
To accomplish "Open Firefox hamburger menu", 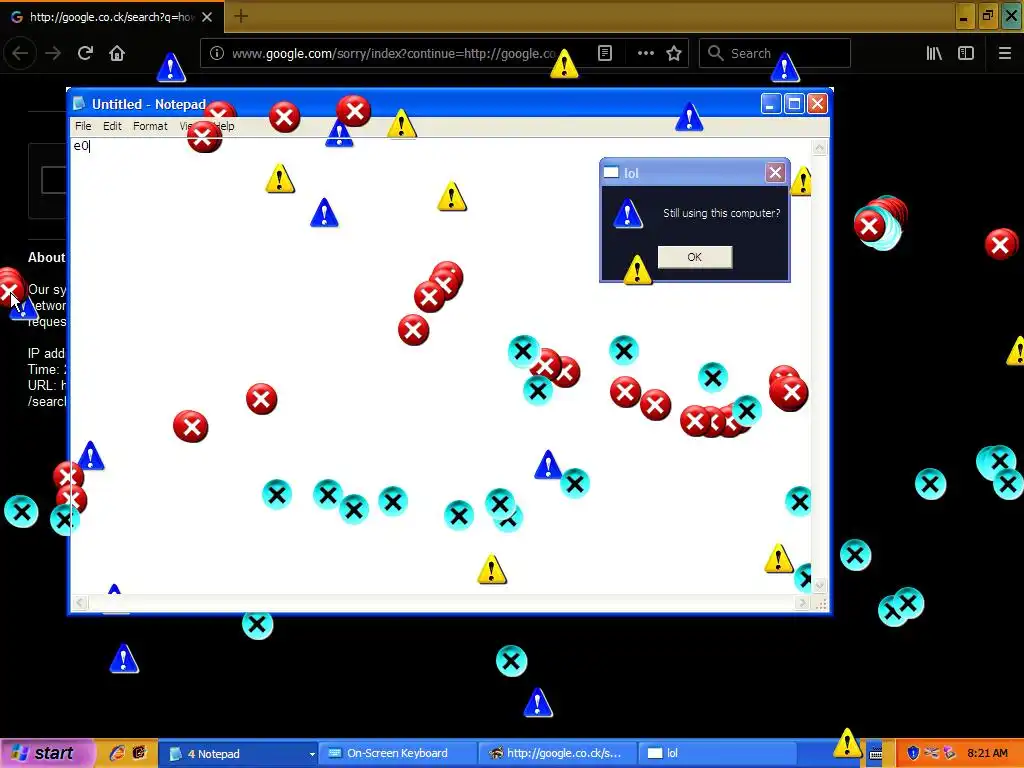I will [x=1004, y=53].
